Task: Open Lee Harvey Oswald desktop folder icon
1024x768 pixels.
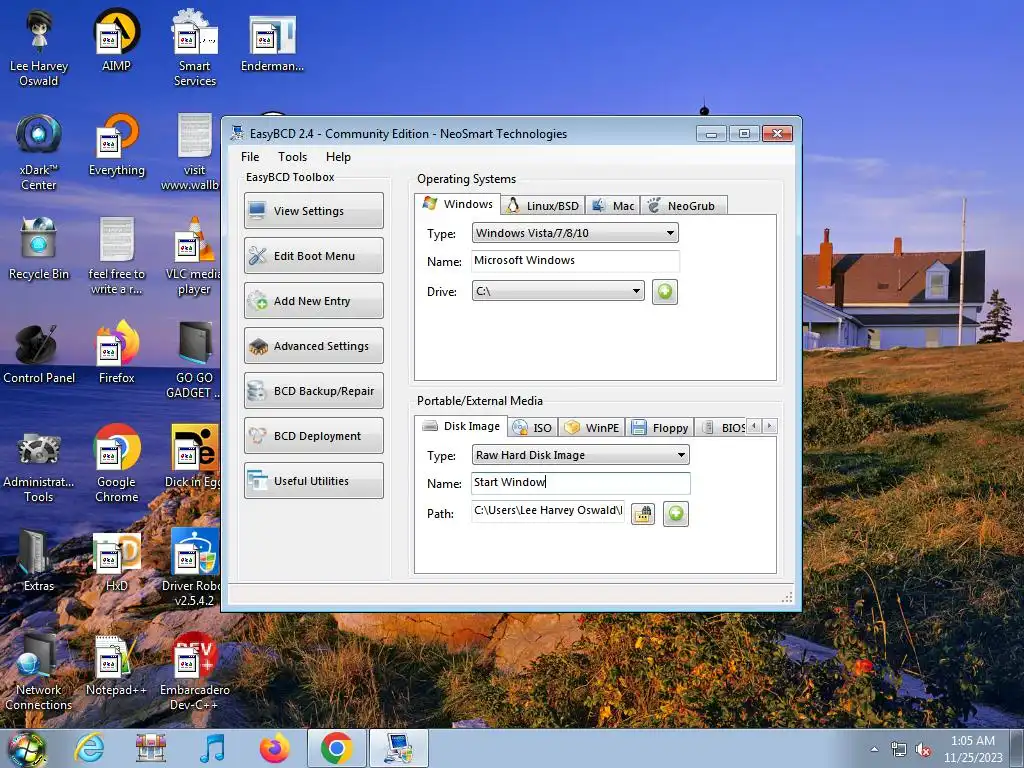Action: coord(39,47)
